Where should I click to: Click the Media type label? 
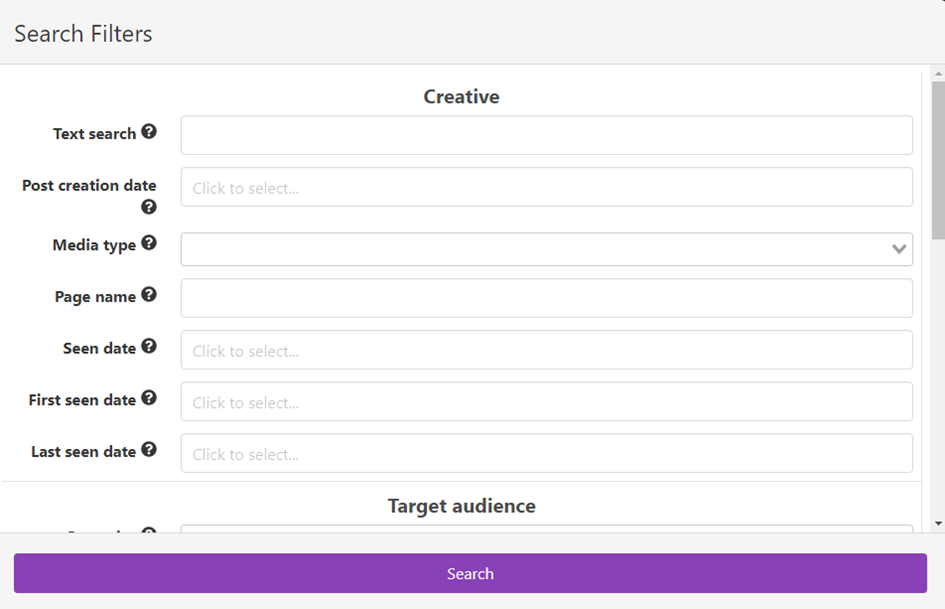click(94, 245)
